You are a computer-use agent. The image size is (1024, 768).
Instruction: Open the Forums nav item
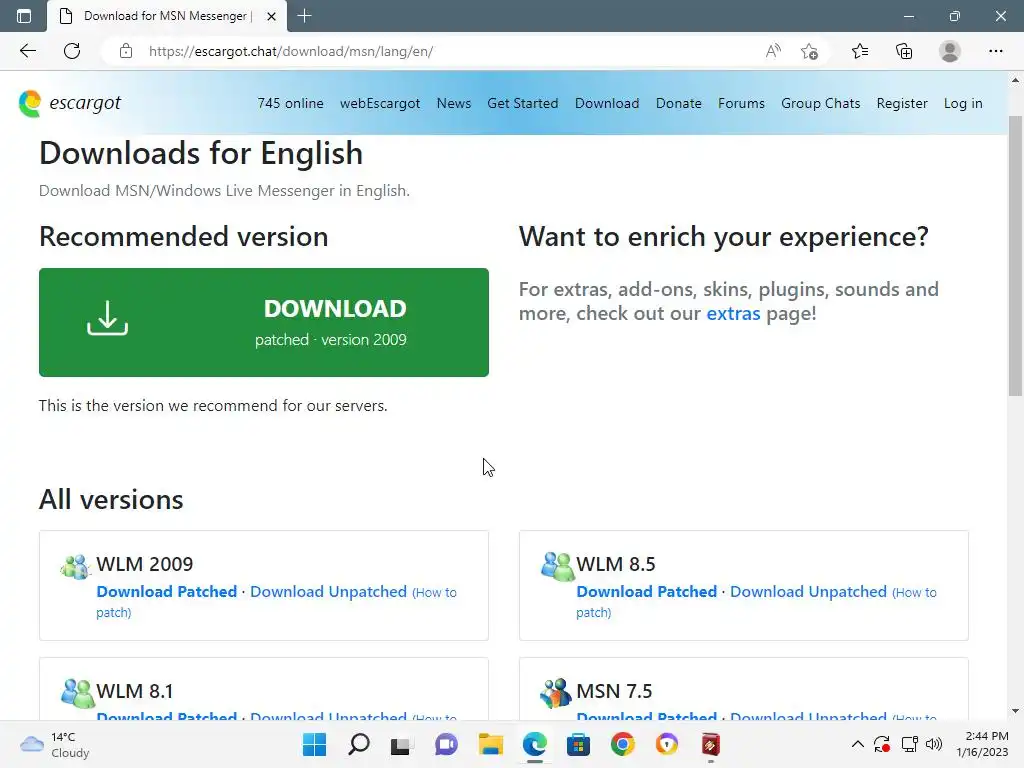(x=741, y=103)
